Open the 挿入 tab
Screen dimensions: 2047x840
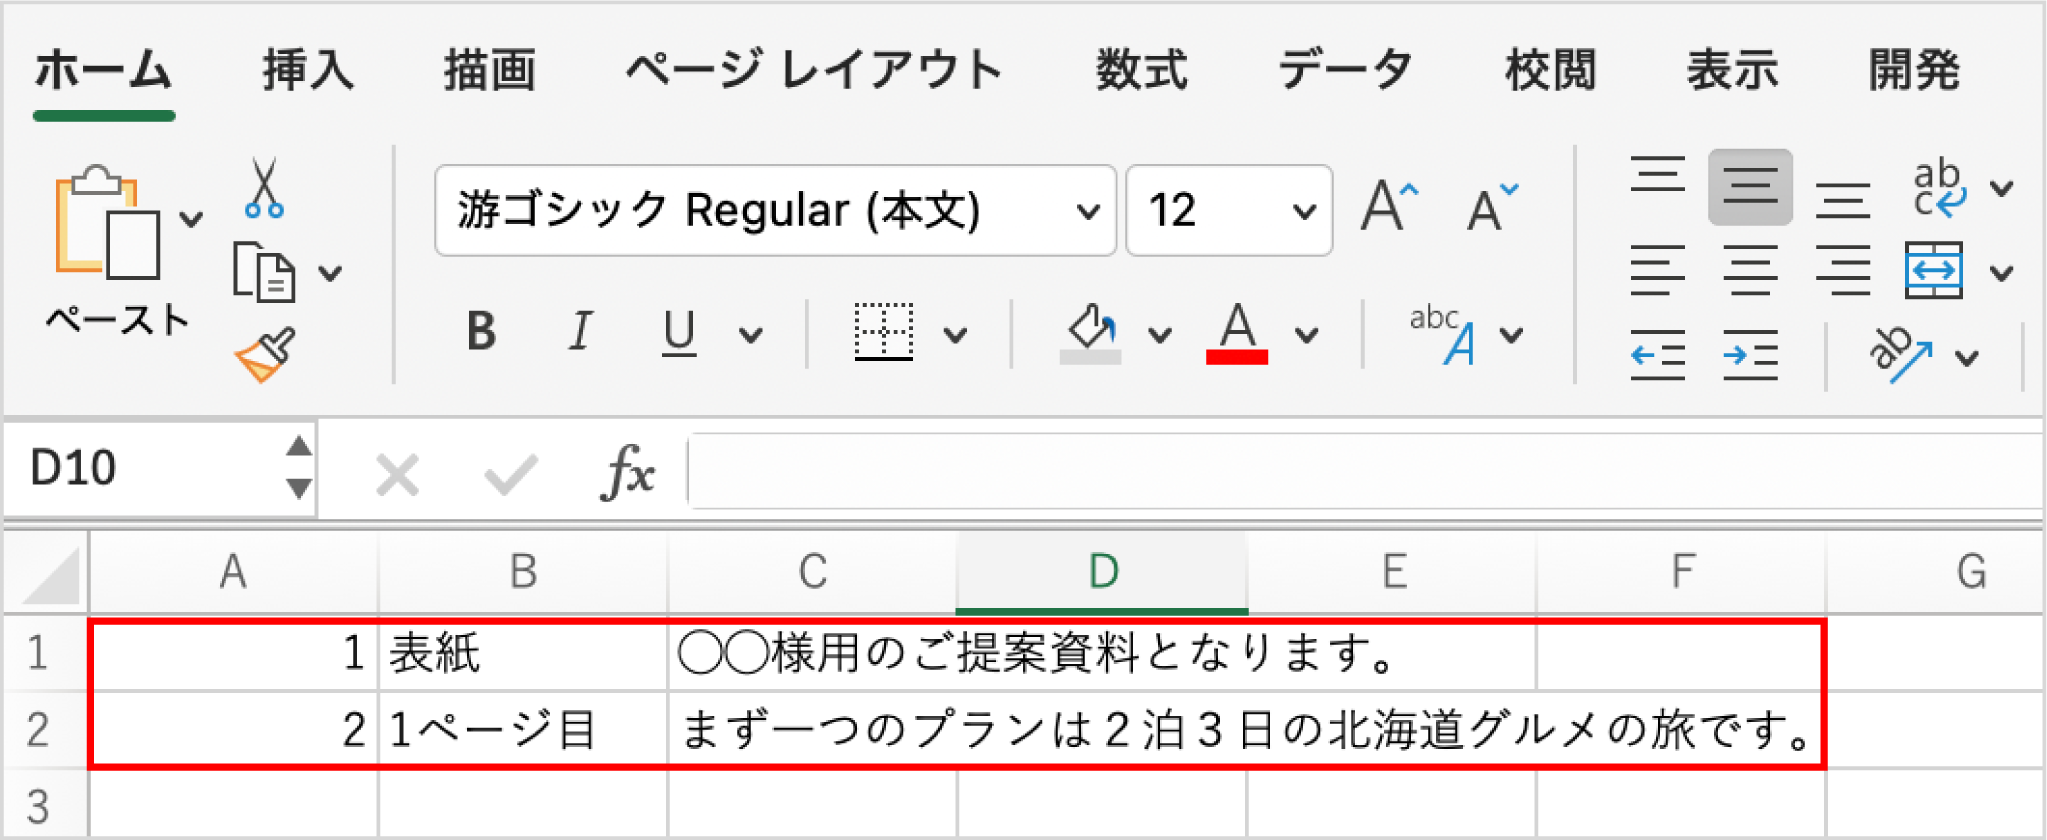point(308,70)
